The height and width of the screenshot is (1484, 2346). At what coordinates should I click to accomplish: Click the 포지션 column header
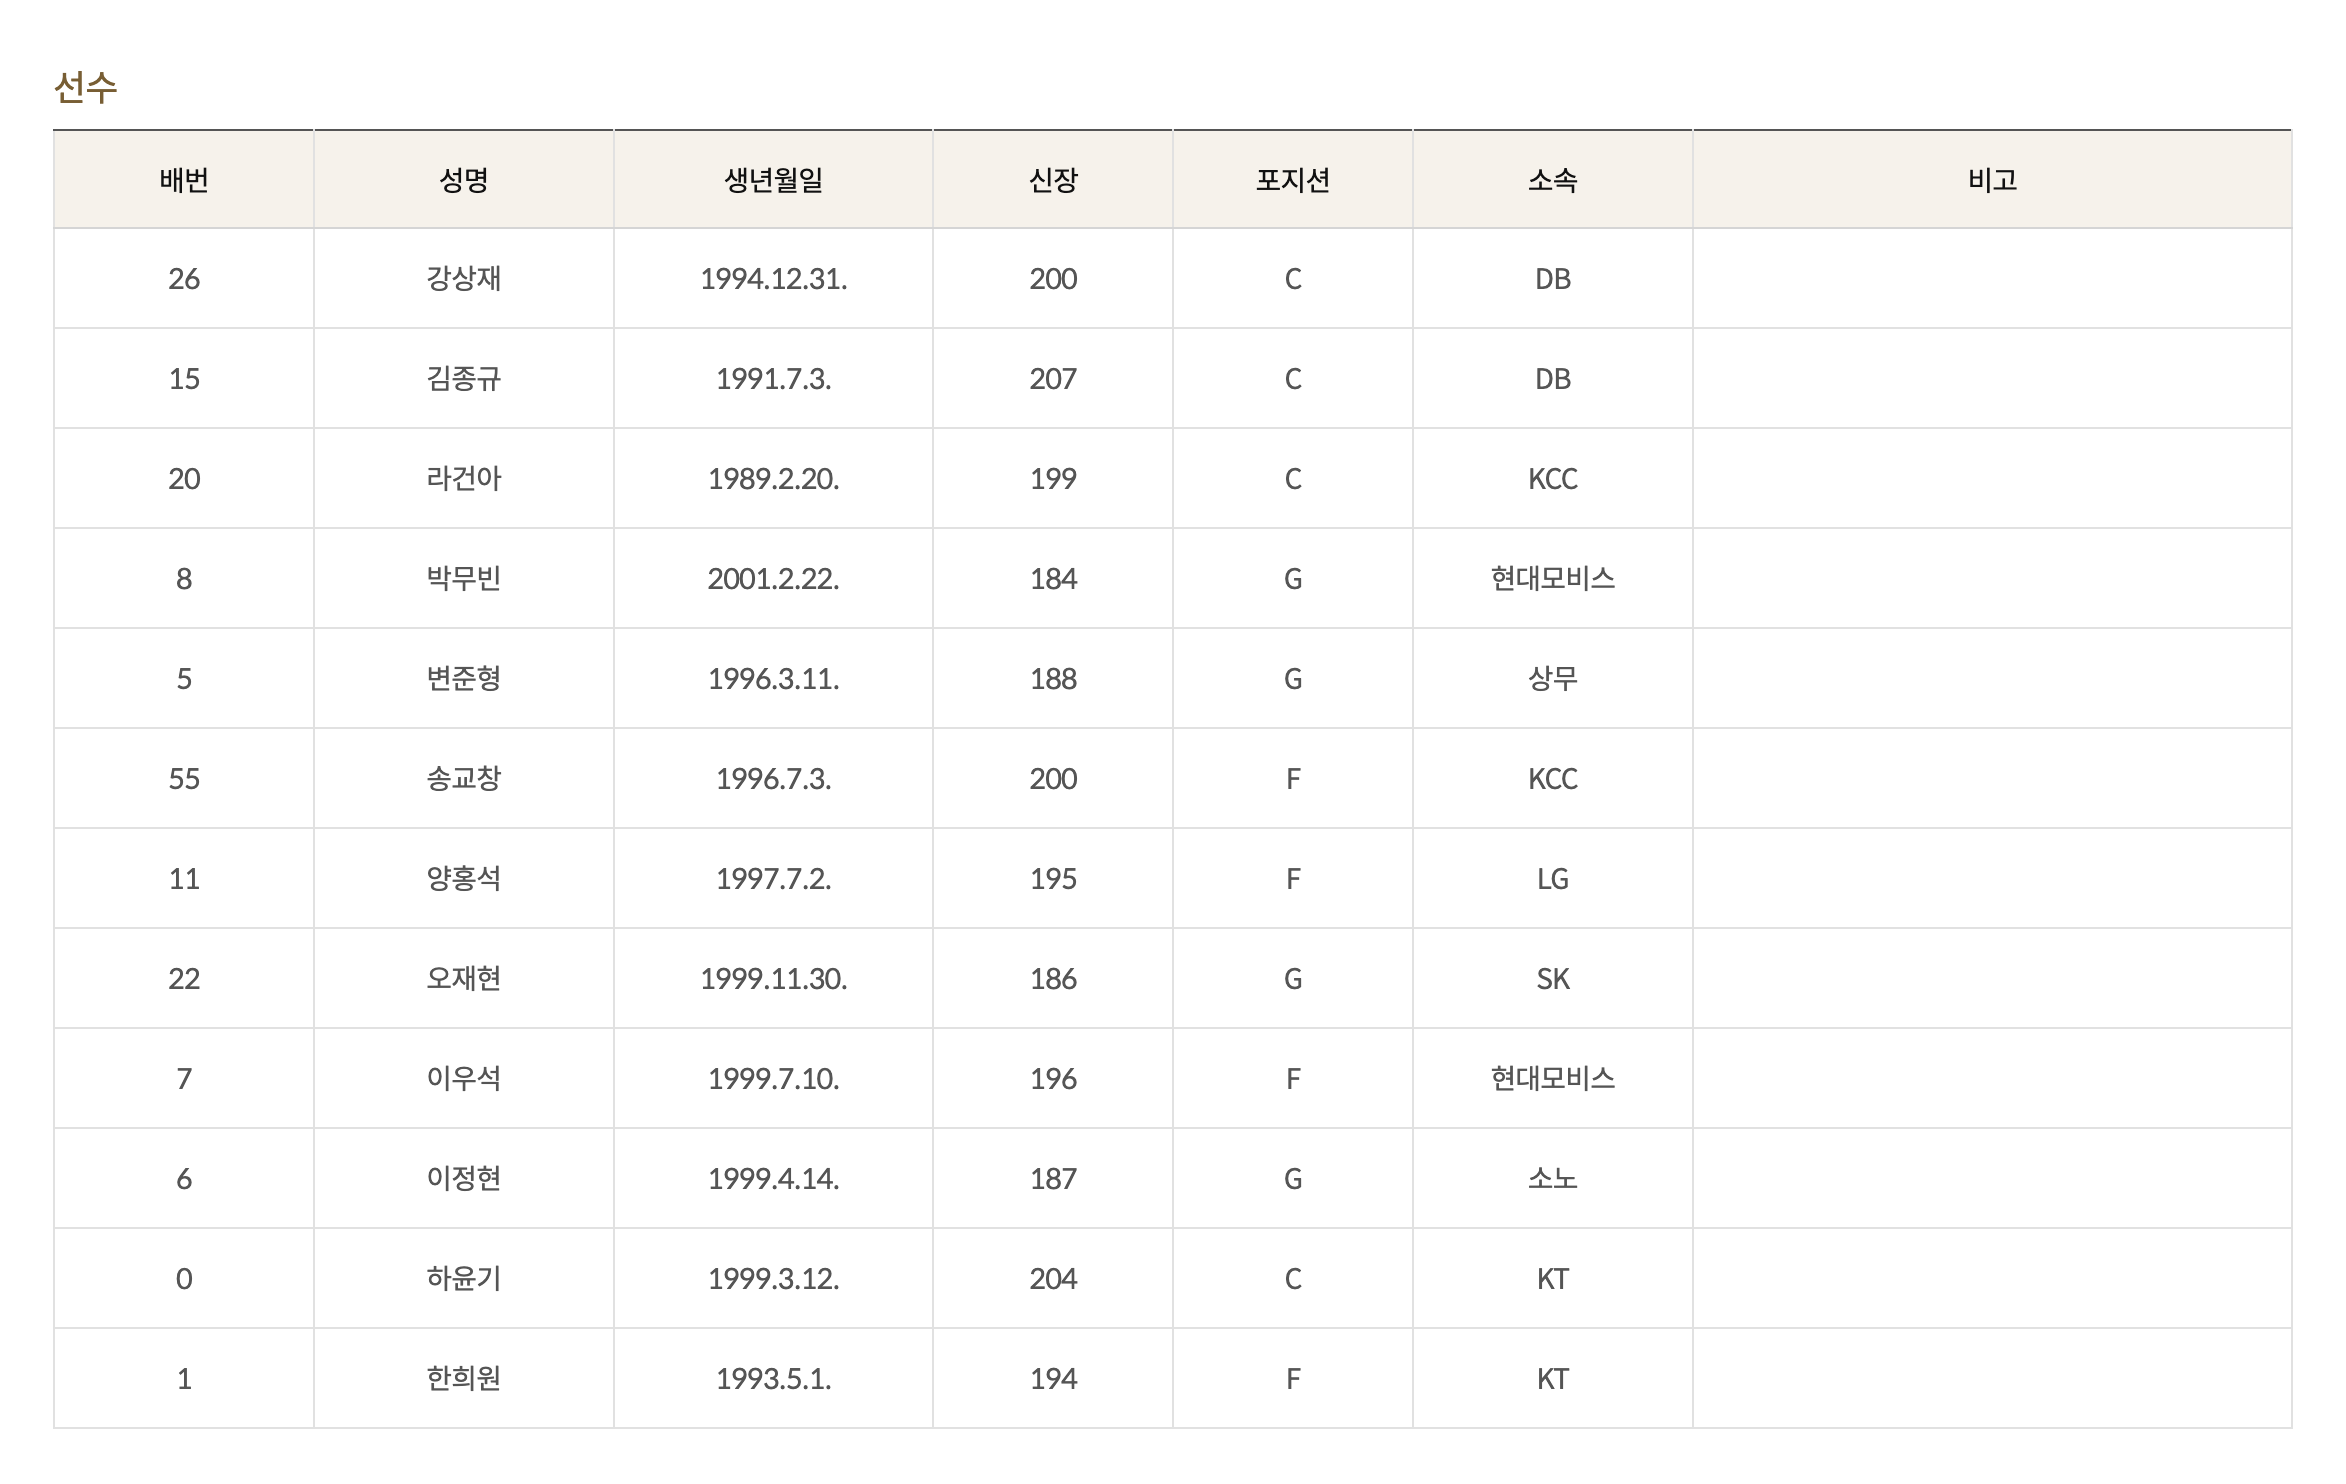[x=1293, y=180]
